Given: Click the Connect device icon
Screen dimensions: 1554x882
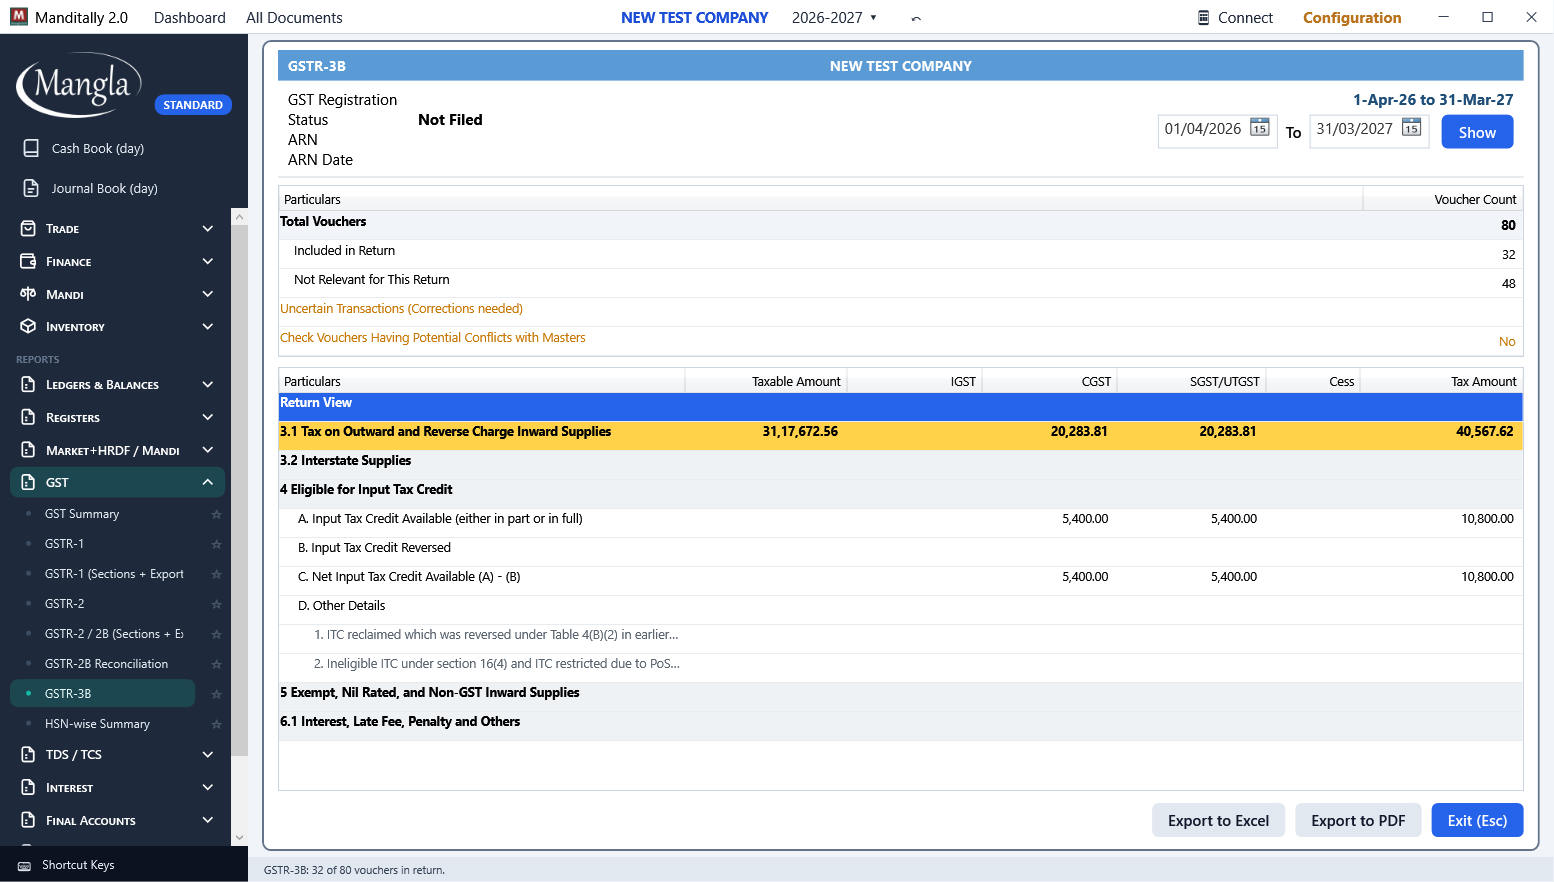Looking at the screenshot, I should [x=1203, y=17].
